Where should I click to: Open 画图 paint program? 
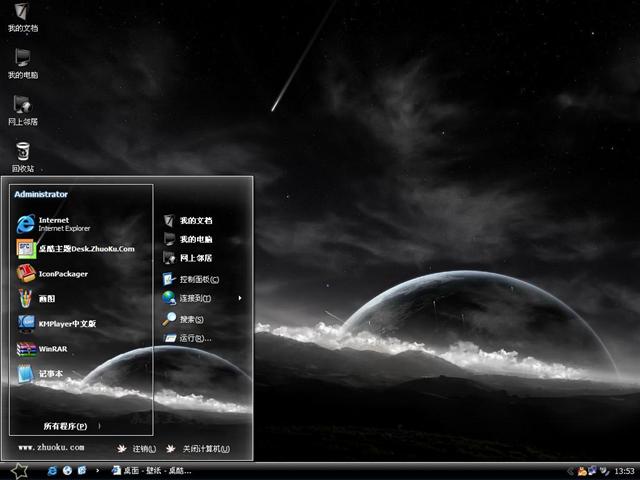pyautogui.click(x=36, y=298)
